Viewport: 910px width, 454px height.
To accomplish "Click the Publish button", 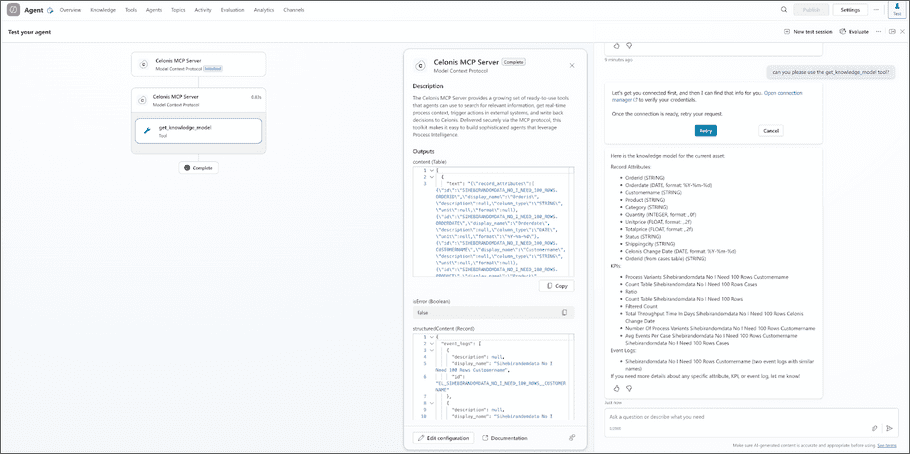I will (x=811, y=10).
